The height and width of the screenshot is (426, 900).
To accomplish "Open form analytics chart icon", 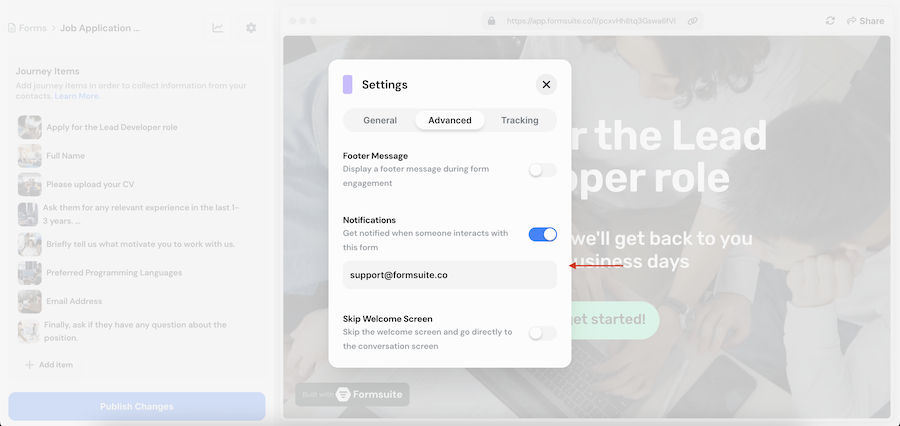I will [x=217, y=28].
